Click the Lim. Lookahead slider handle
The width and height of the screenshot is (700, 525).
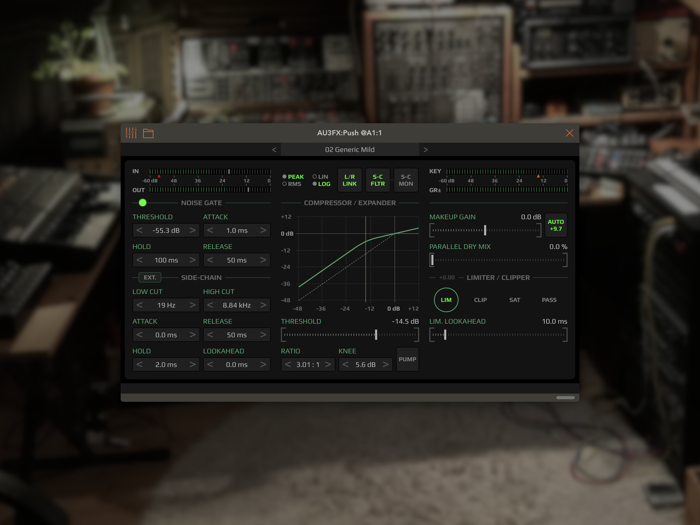point(445,334)
